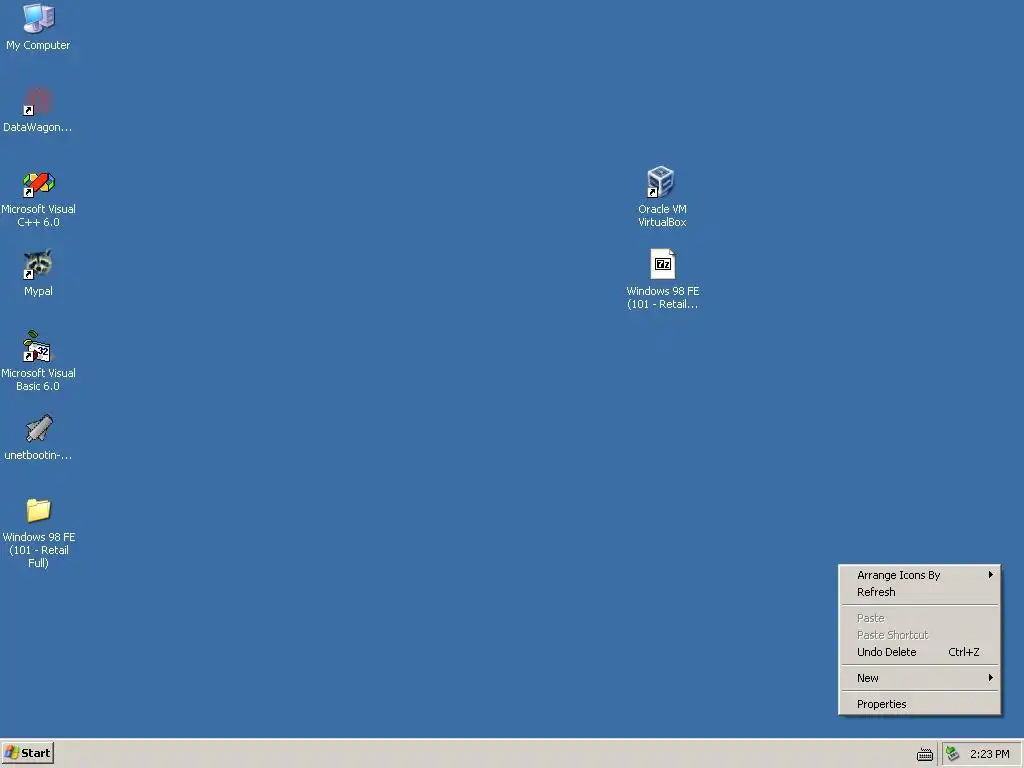Screen dimensions: 1024x768
Task: Select the Oracle VM VirtualBox icon
Action: point(661,182)
